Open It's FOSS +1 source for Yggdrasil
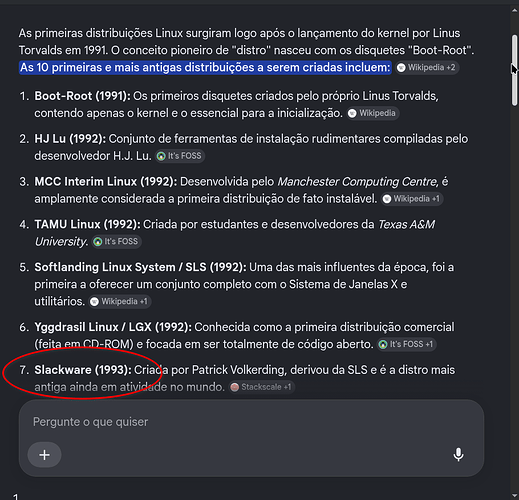Viewport: 519px width, 500px height. tap(406, 344)
